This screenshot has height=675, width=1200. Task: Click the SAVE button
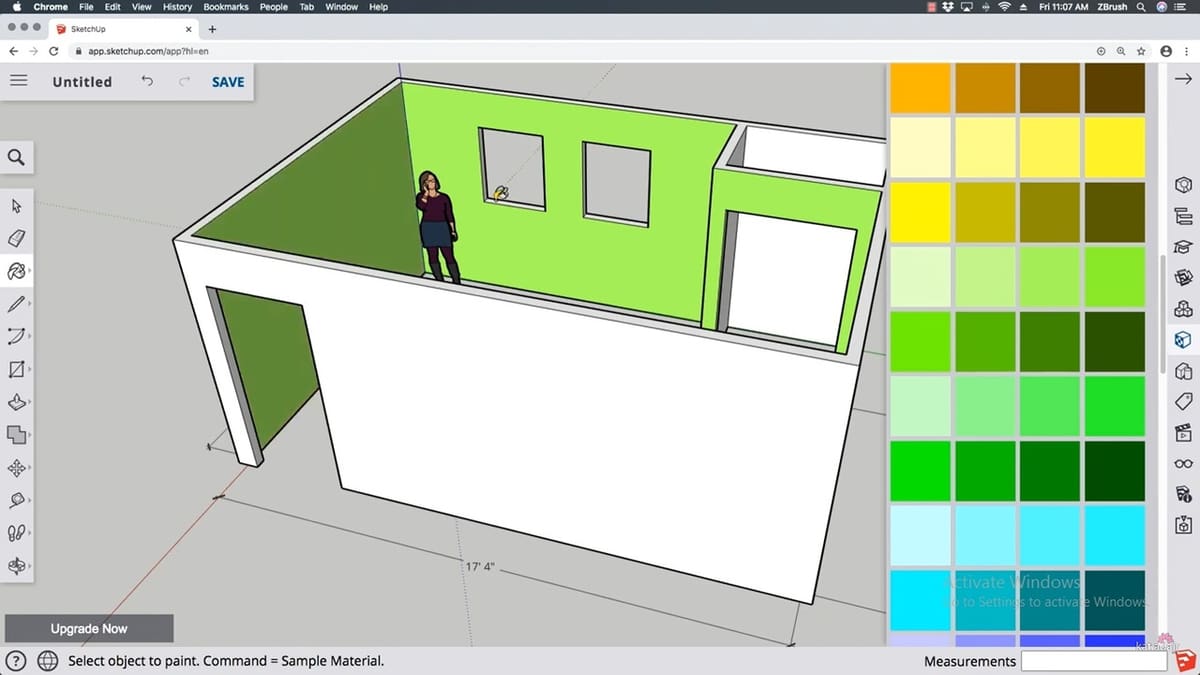227,81
